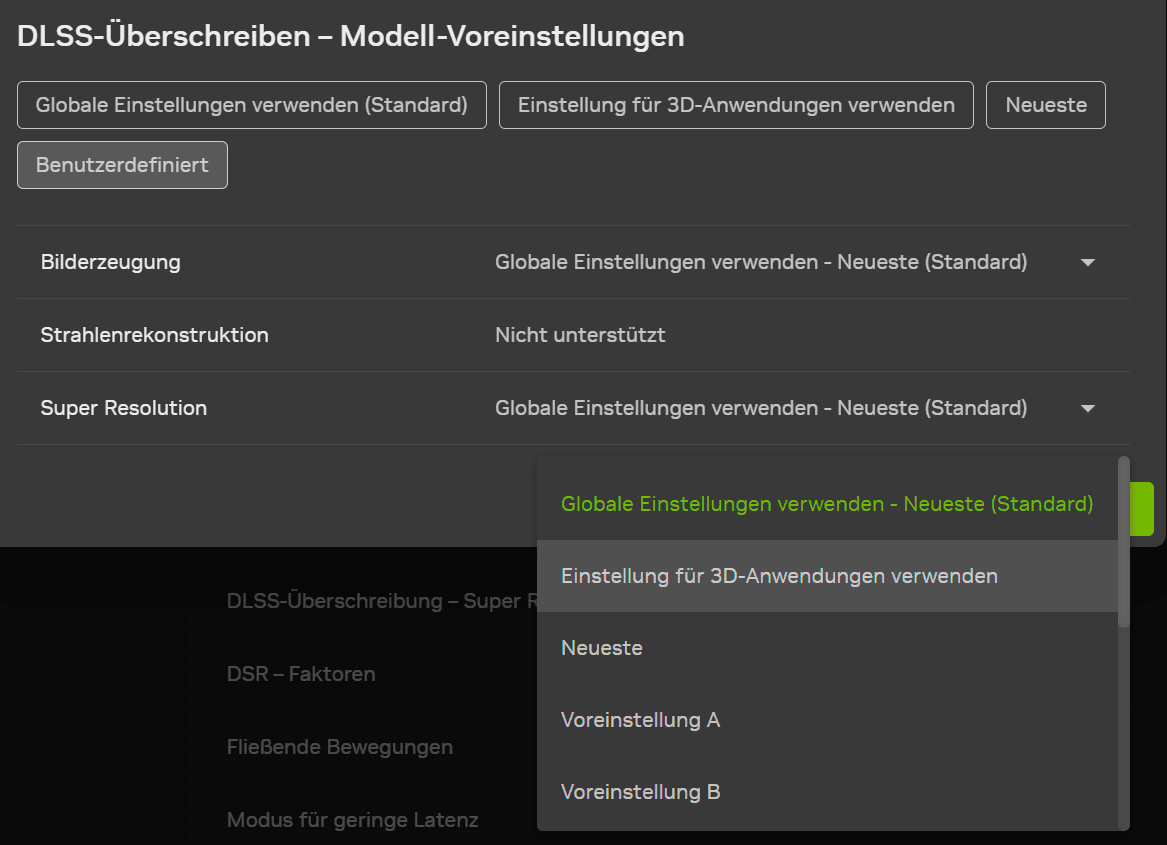This screenshot has height=845, width=1167.
Task: Open the Super Resolution dropdown arrow
Action: click(1087, 408)
